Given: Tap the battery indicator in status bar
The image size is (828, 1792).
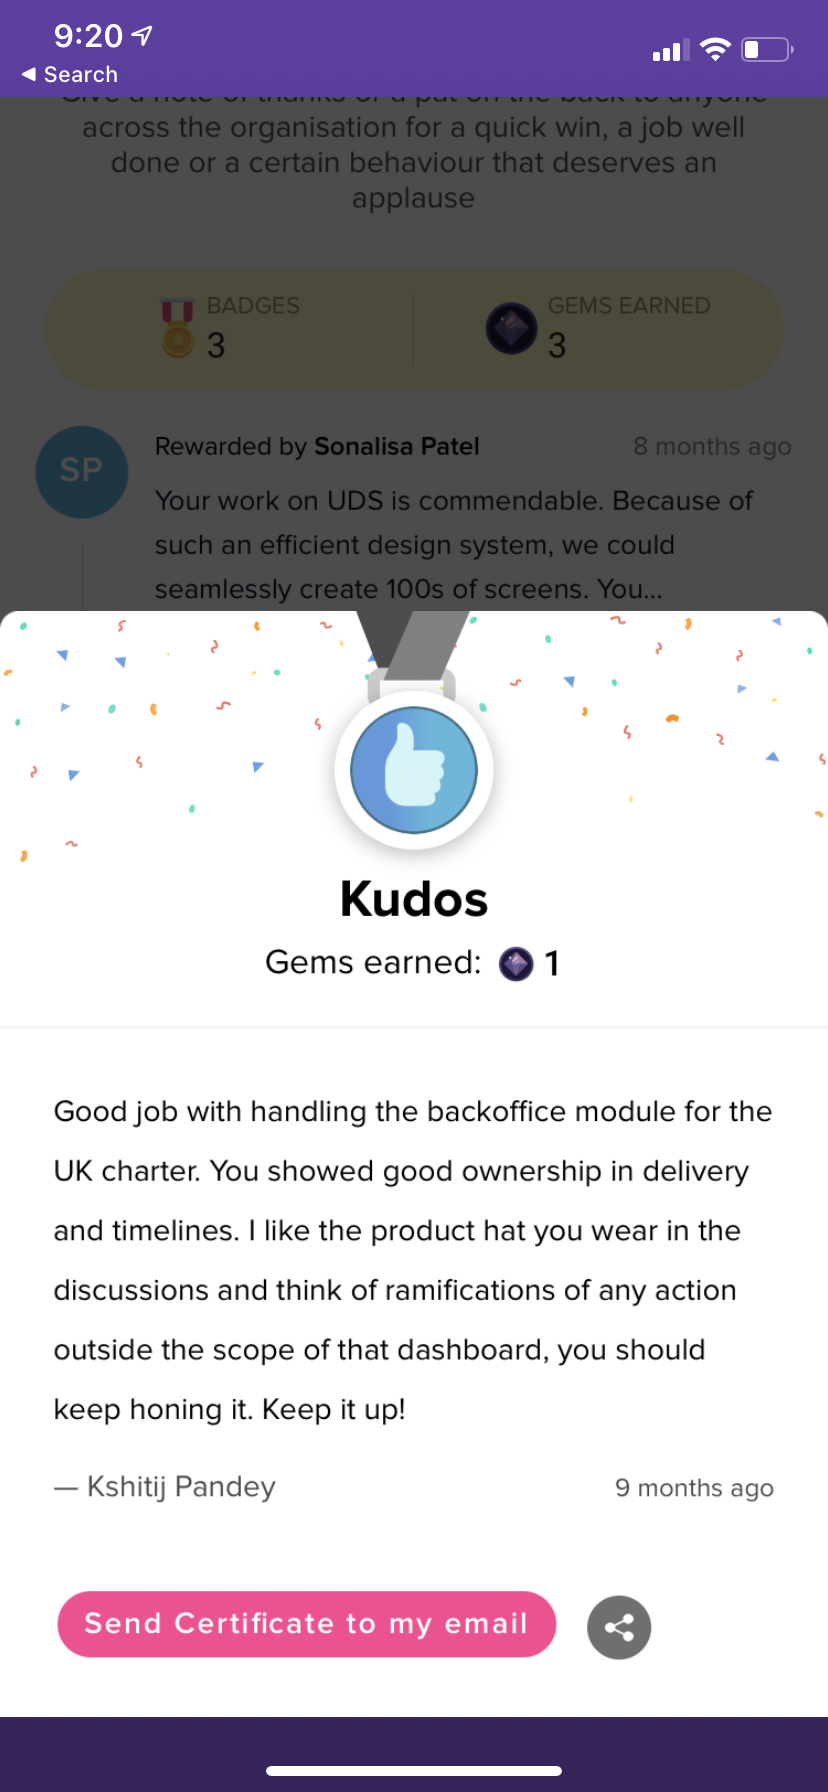Looking at the screenshot, I should (767, 50).
